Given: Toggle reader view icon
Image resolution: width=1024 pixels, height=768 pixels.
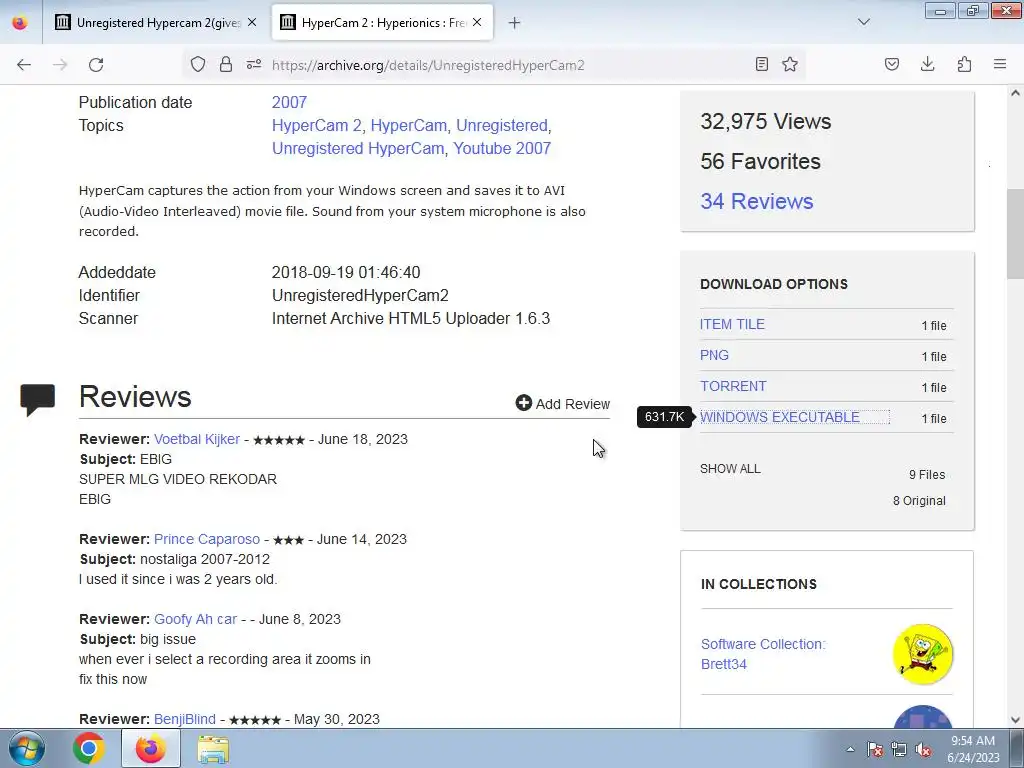Looking at the screenshot, I should tap(761, 64).
